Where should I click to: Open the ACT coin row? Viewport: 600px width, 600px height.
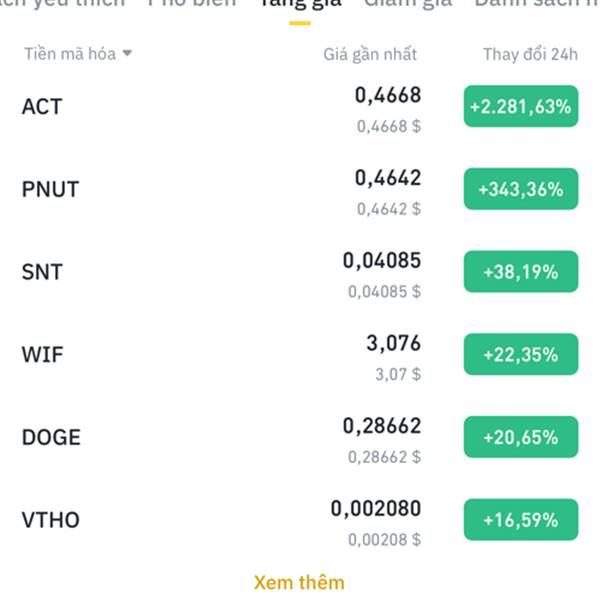(42, 106)
